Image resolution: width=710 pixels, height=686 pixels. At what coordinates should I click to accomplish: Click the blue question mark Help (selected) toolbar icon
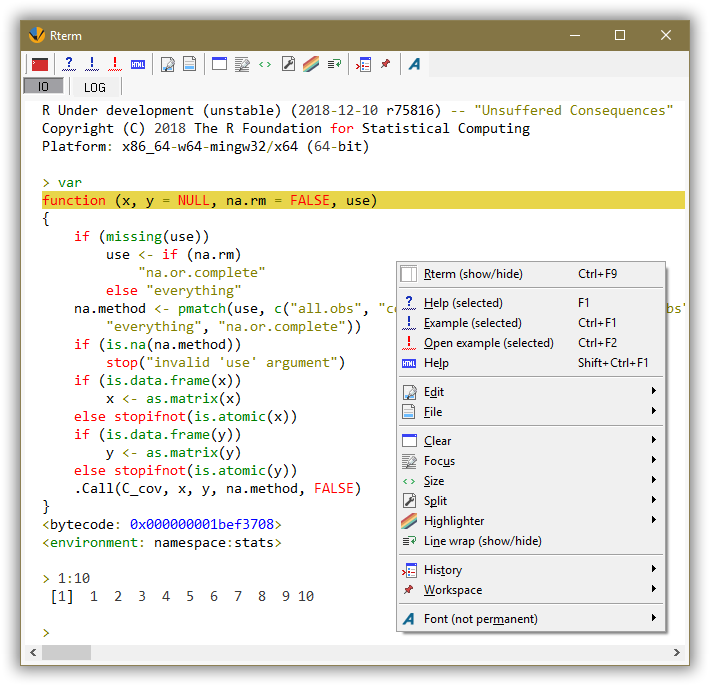point(69,64)
